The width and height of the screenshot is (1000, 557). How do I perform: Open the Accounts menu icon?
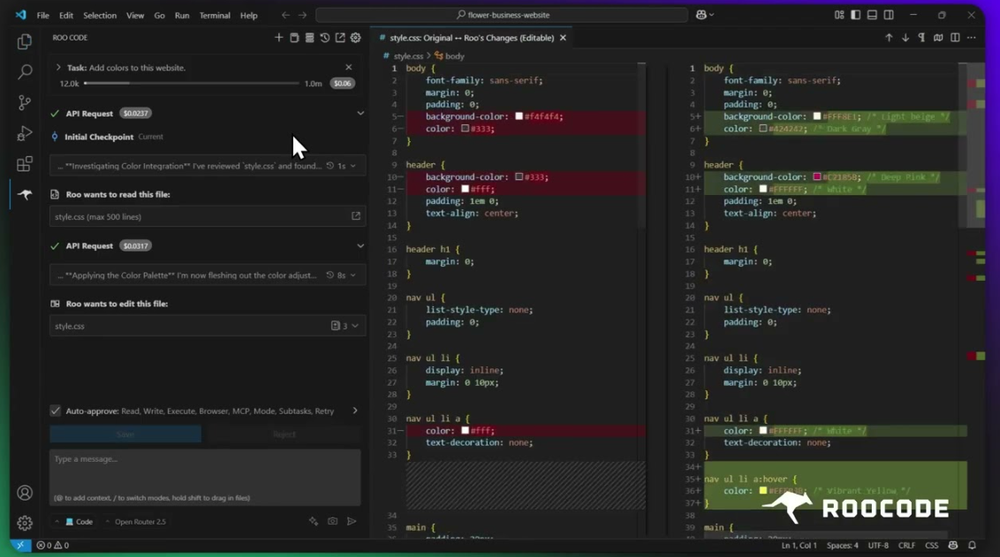[24, 493]
